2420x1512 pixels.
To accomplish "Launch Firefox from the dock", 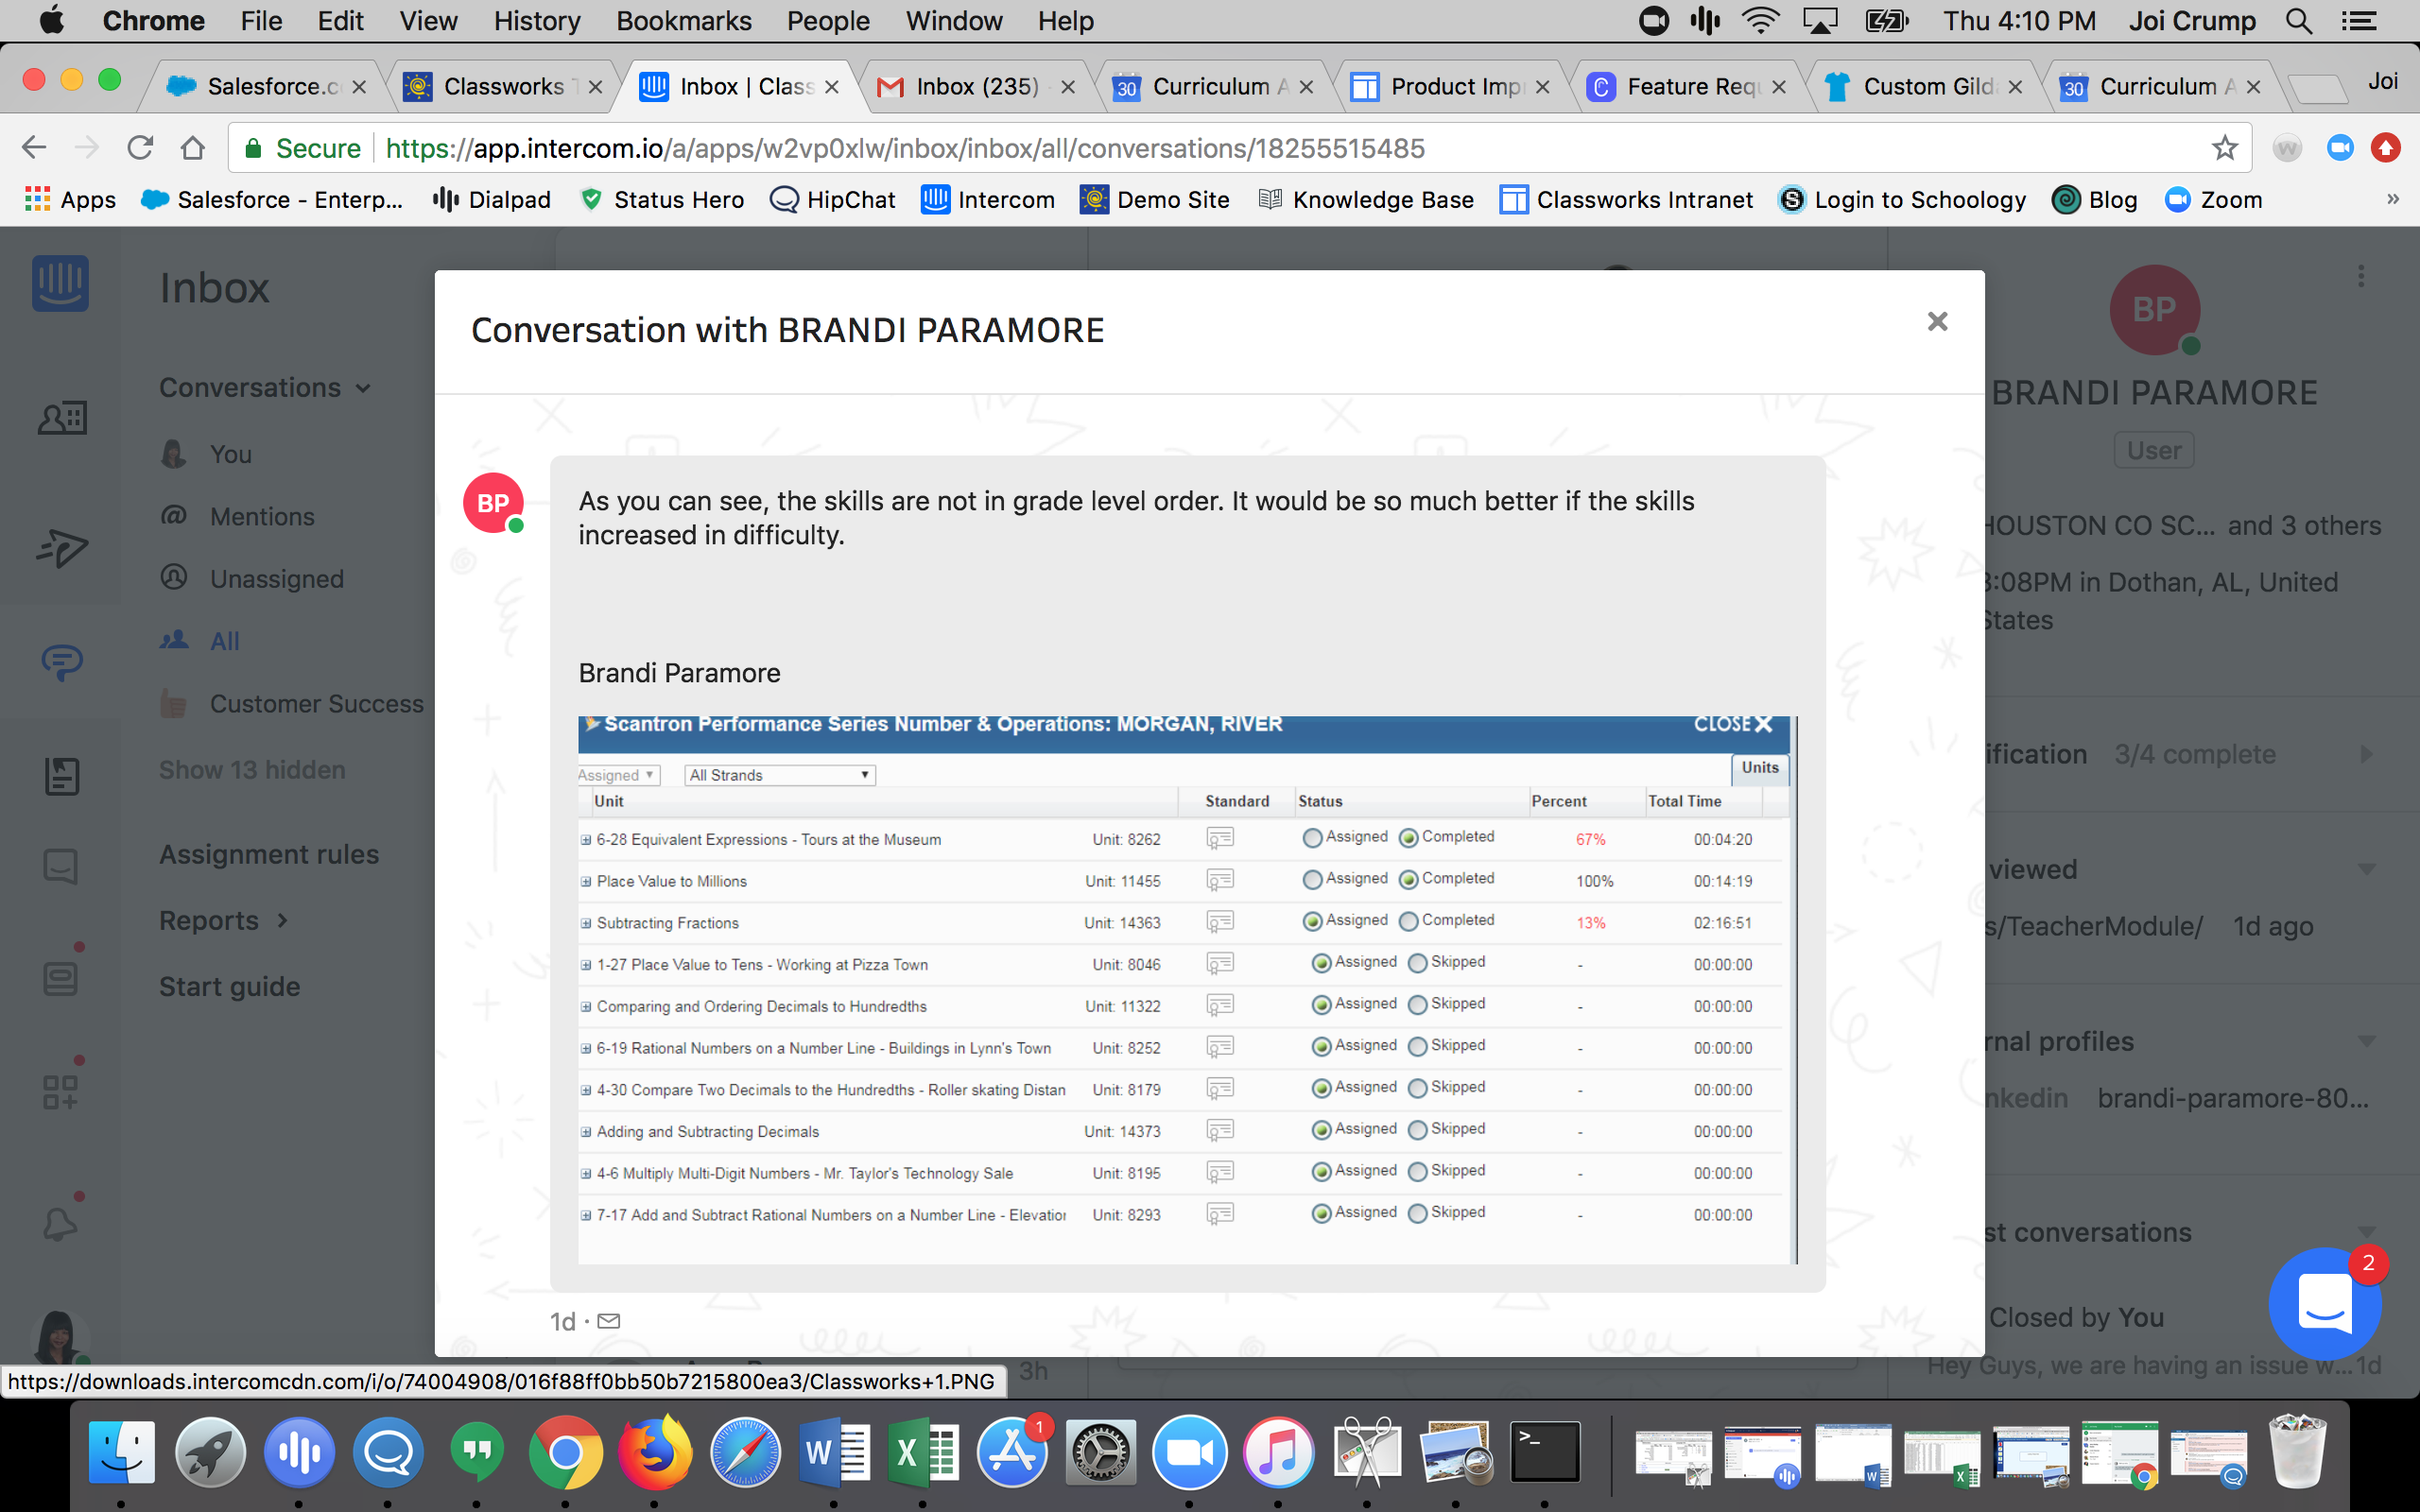I will tap(655, 1452).
